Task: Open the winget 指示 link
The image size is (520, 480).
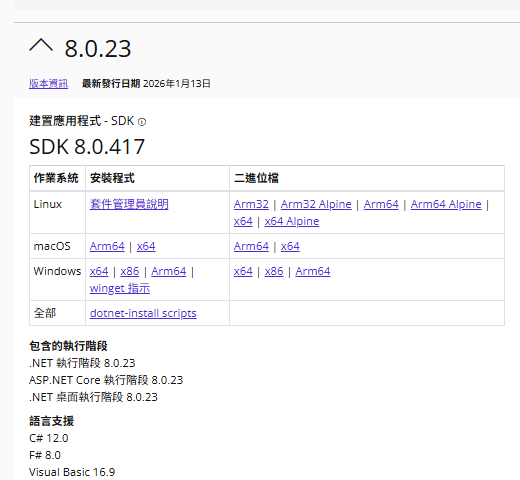Action: (120, 288)
